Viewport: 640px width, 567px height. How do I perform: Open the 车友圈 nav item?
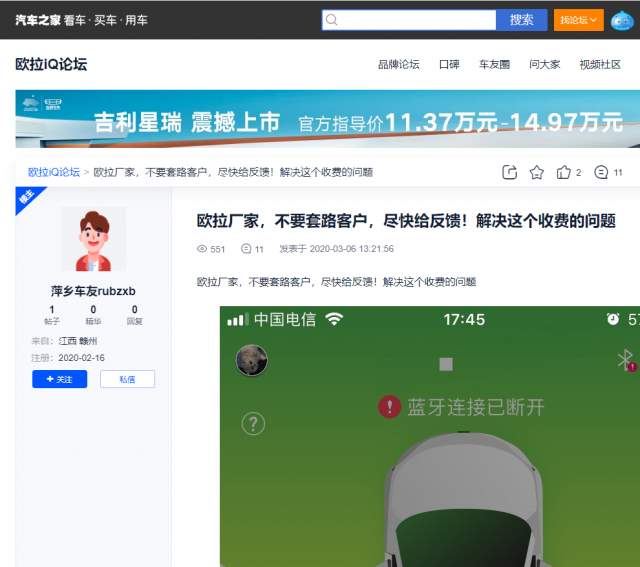click(x=494, y=64)
